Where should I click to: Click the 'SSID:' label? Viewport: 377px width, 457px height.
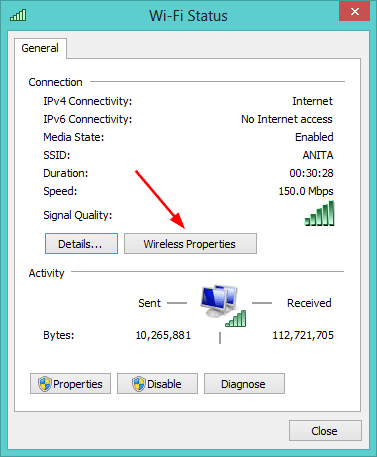click(57, 155)
